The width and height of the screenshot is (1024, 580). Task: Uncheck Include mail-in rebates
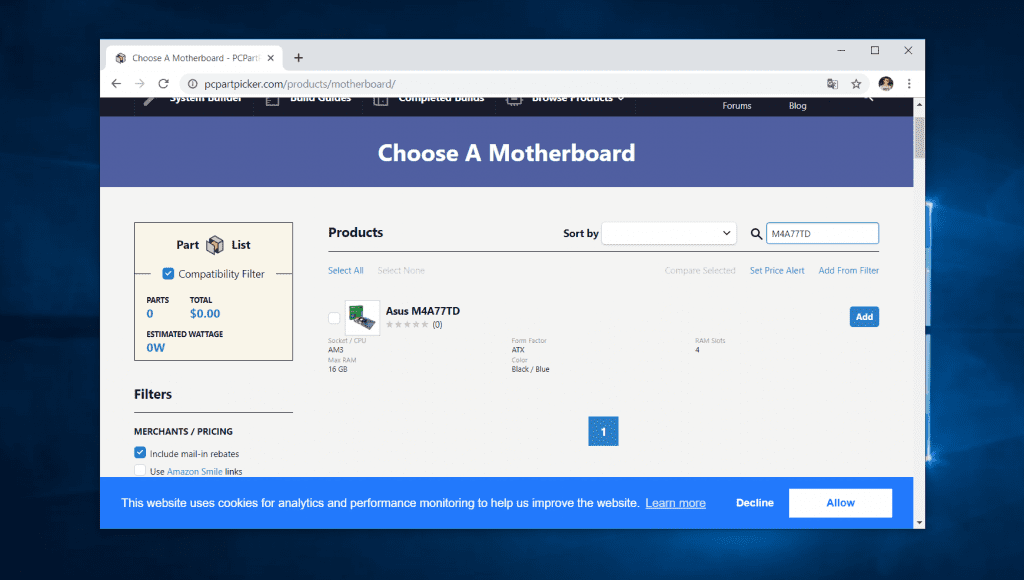tap(140, 453)
